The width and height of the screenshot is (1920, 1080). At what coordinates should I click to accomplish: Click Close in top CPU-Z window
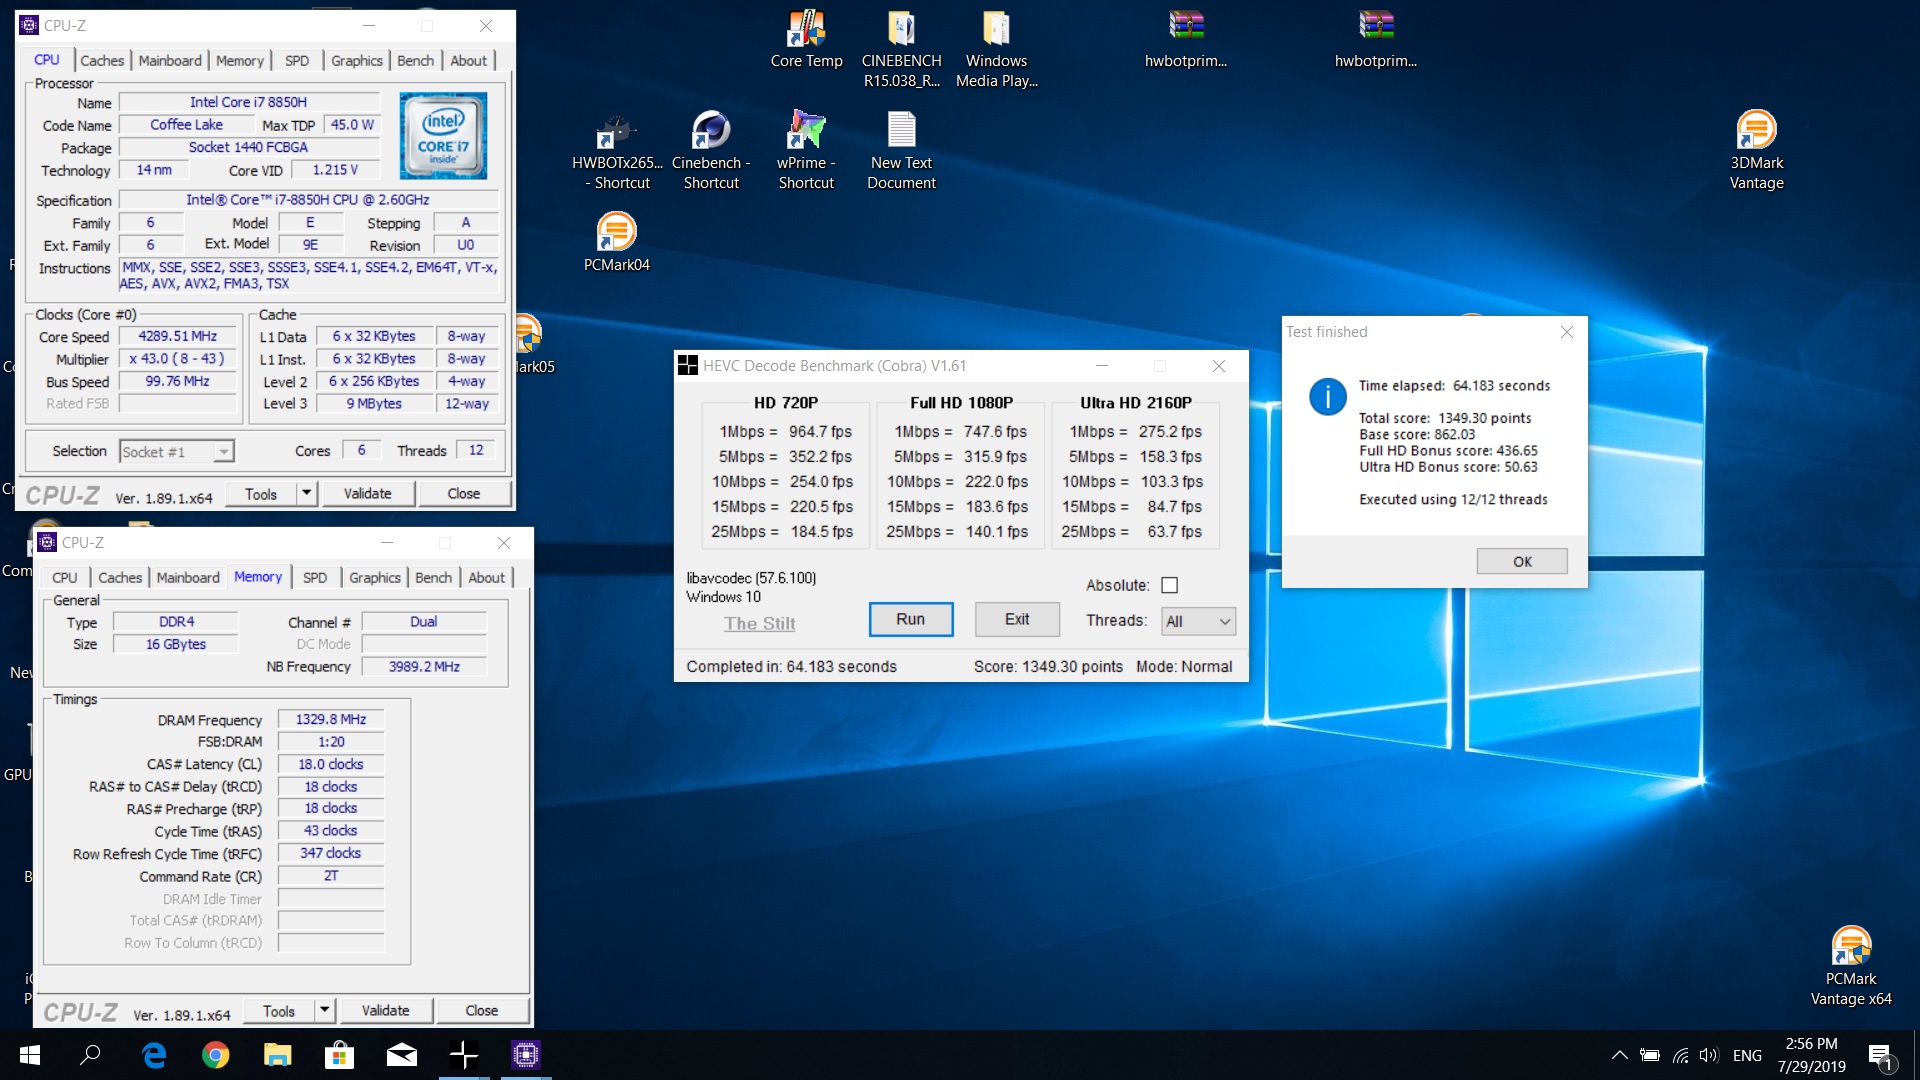click(x=463, y=493)
